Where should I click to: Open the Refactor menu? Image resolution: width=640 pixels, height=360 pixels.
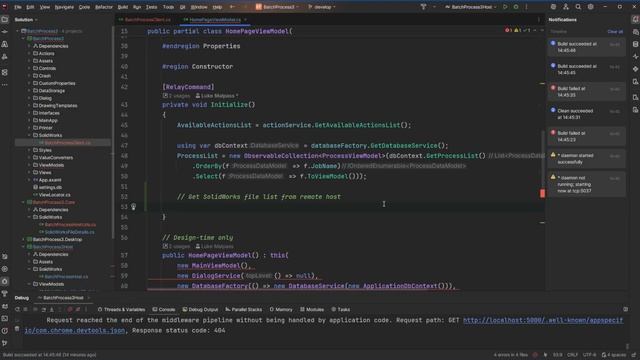(x=104, y=7)
